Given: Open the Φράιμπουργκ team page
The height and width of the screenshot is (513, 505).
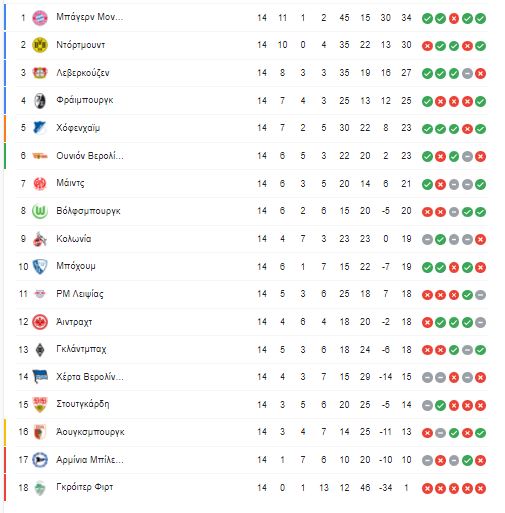Looking at the screenshot, I should 85,100.
